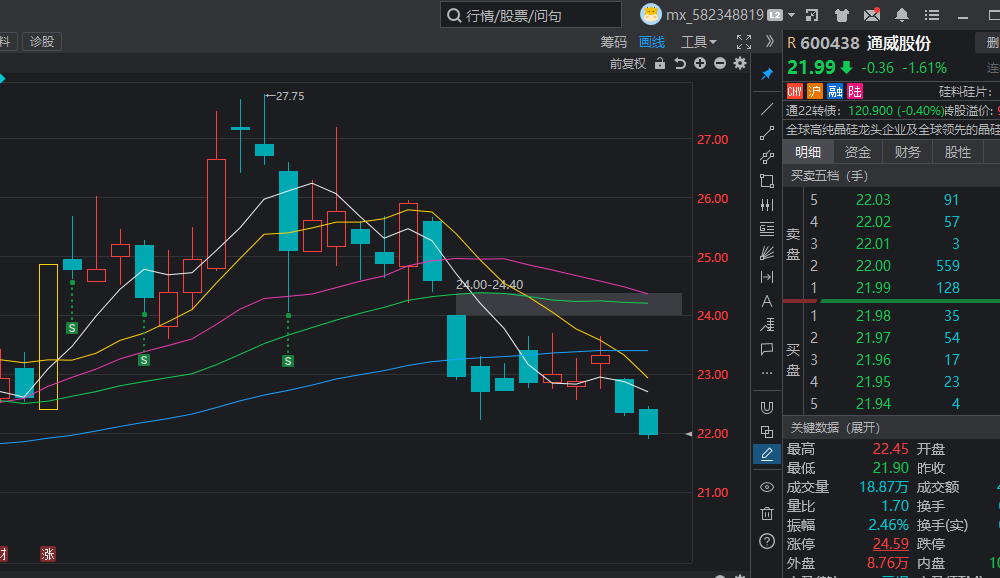Select the vertical bars measurement tool

tap(767, 205)
